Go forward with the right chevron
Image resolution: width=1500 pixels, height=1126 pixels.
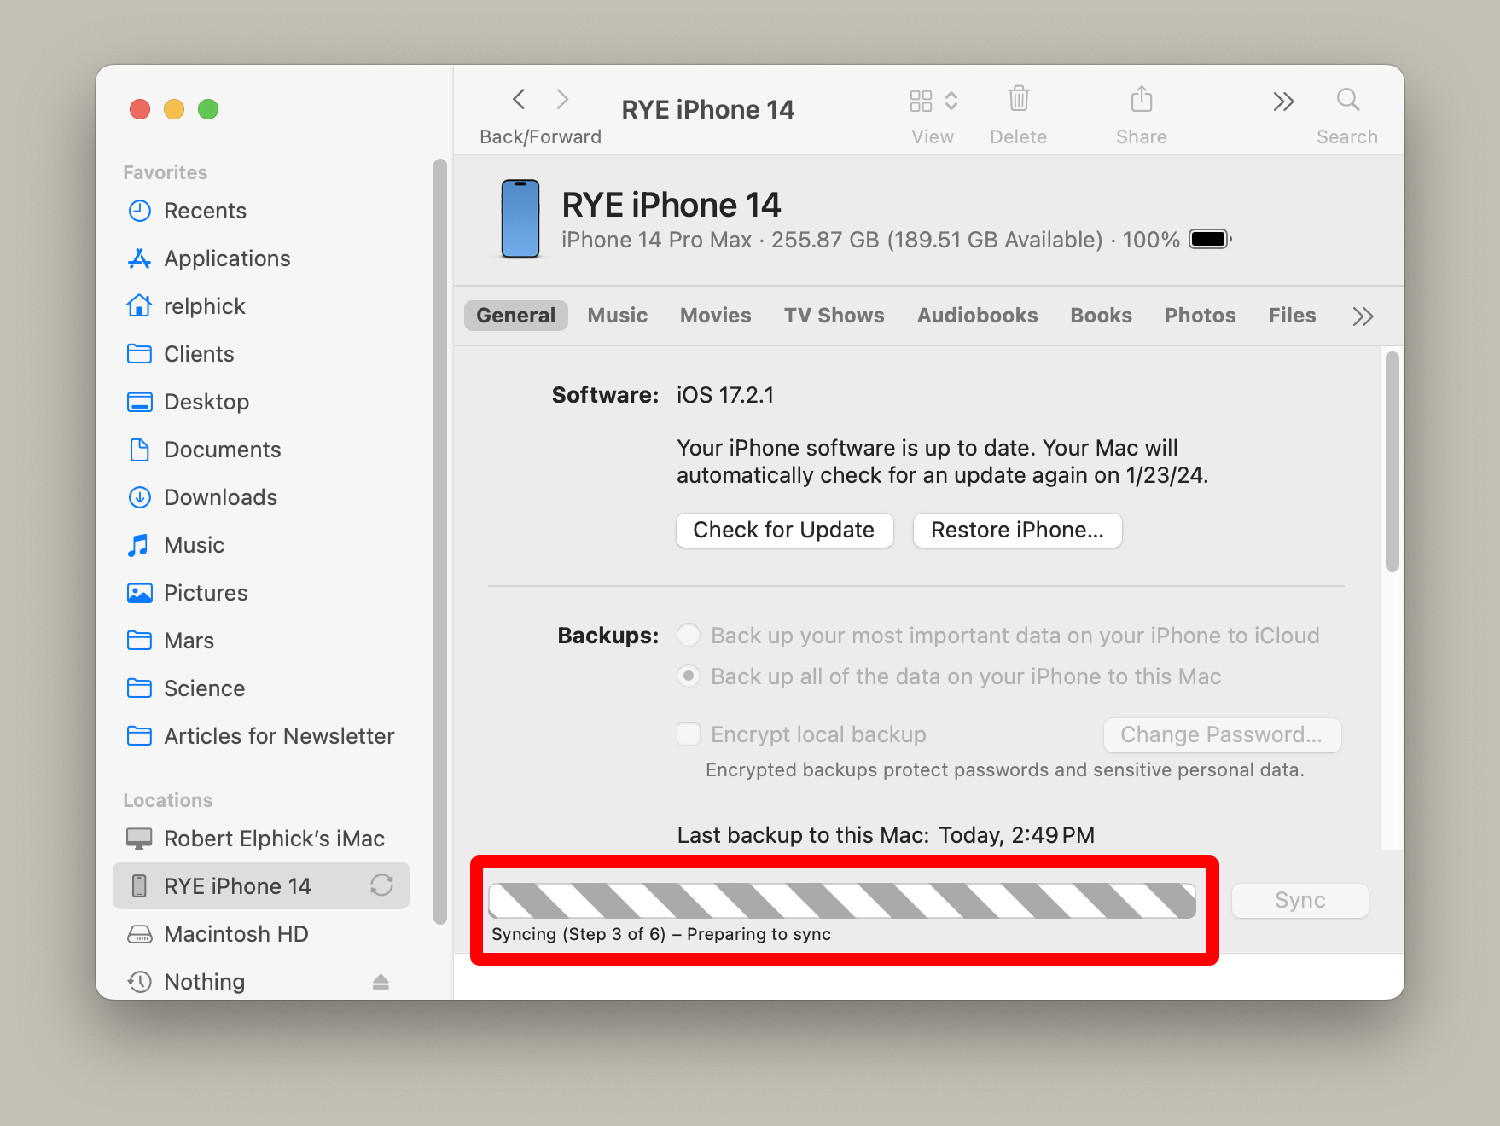pyautogui.click(x=562, y=99)
